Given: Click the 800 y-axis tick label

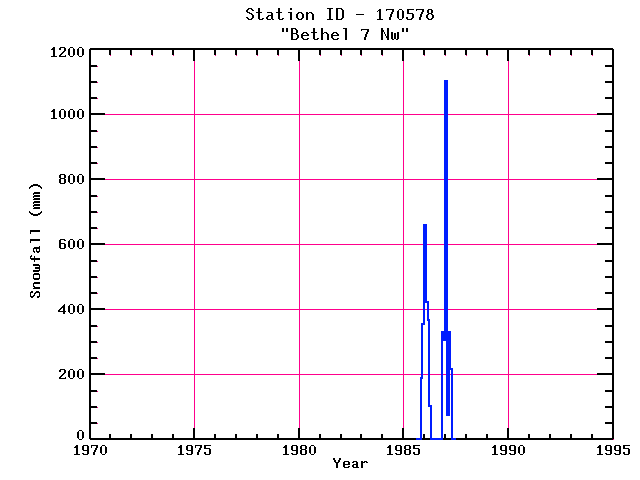Looking at the screenshot, I should tap(71, 179).
